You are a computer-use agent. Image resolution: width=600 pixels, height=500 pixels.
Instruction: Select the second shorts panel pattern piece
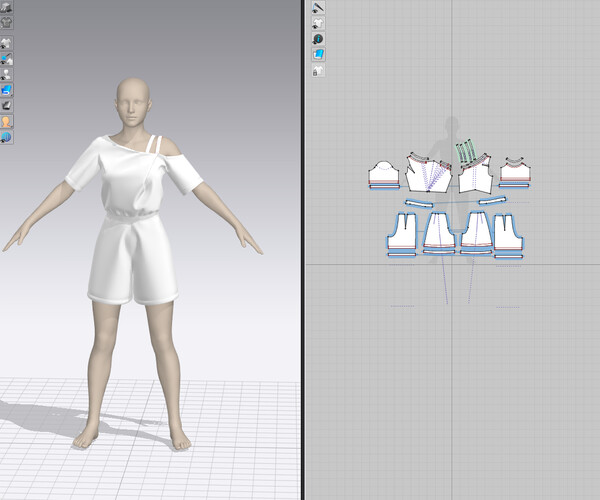point(439,230)
